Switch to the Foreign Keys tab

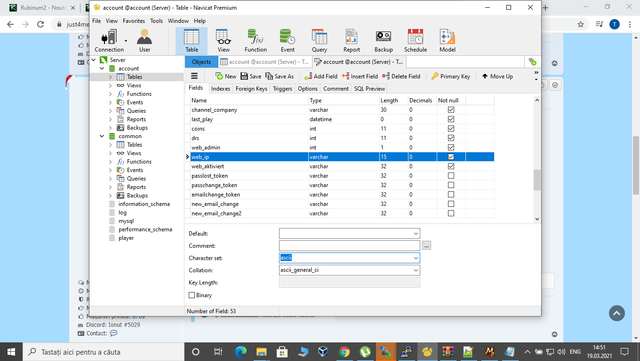(x=251, y=88)
